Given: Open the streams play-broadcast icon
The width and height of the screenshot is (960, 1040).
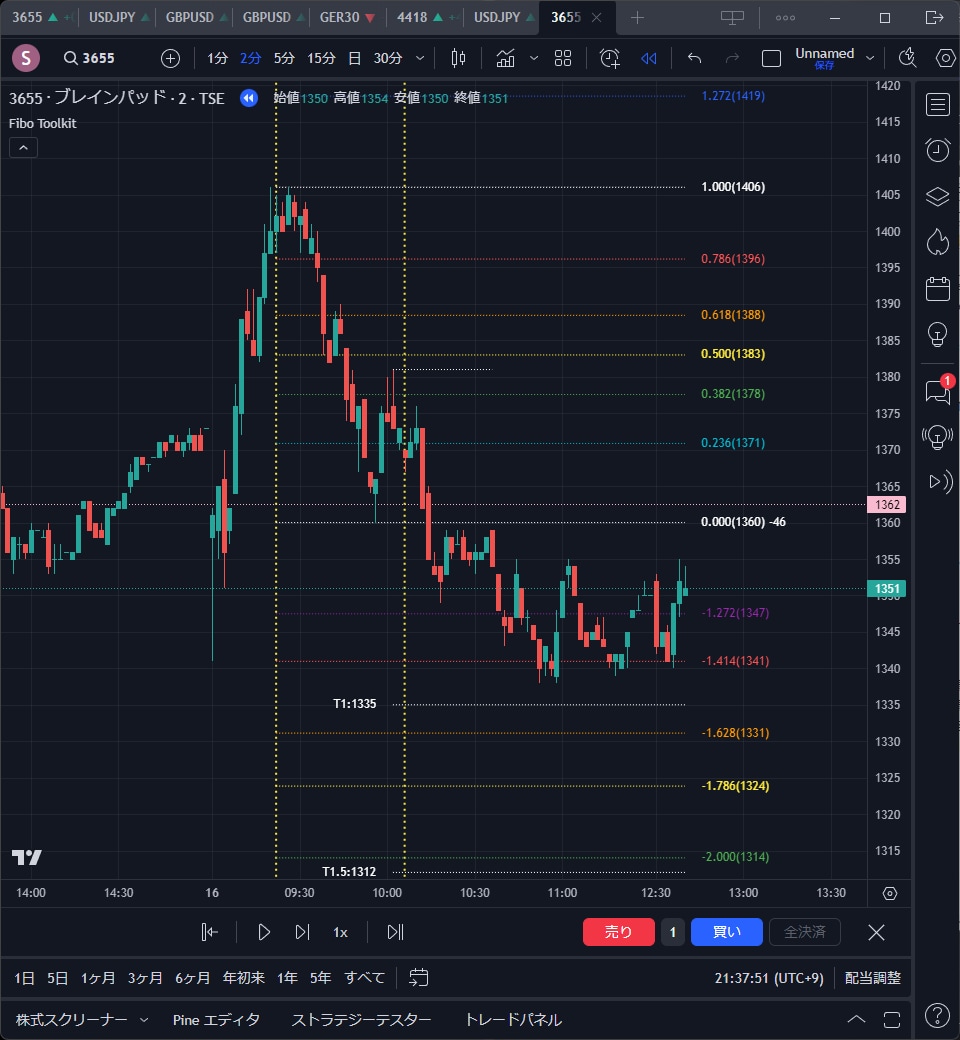Looking at the screenshot, I should (x=939, y=482).
